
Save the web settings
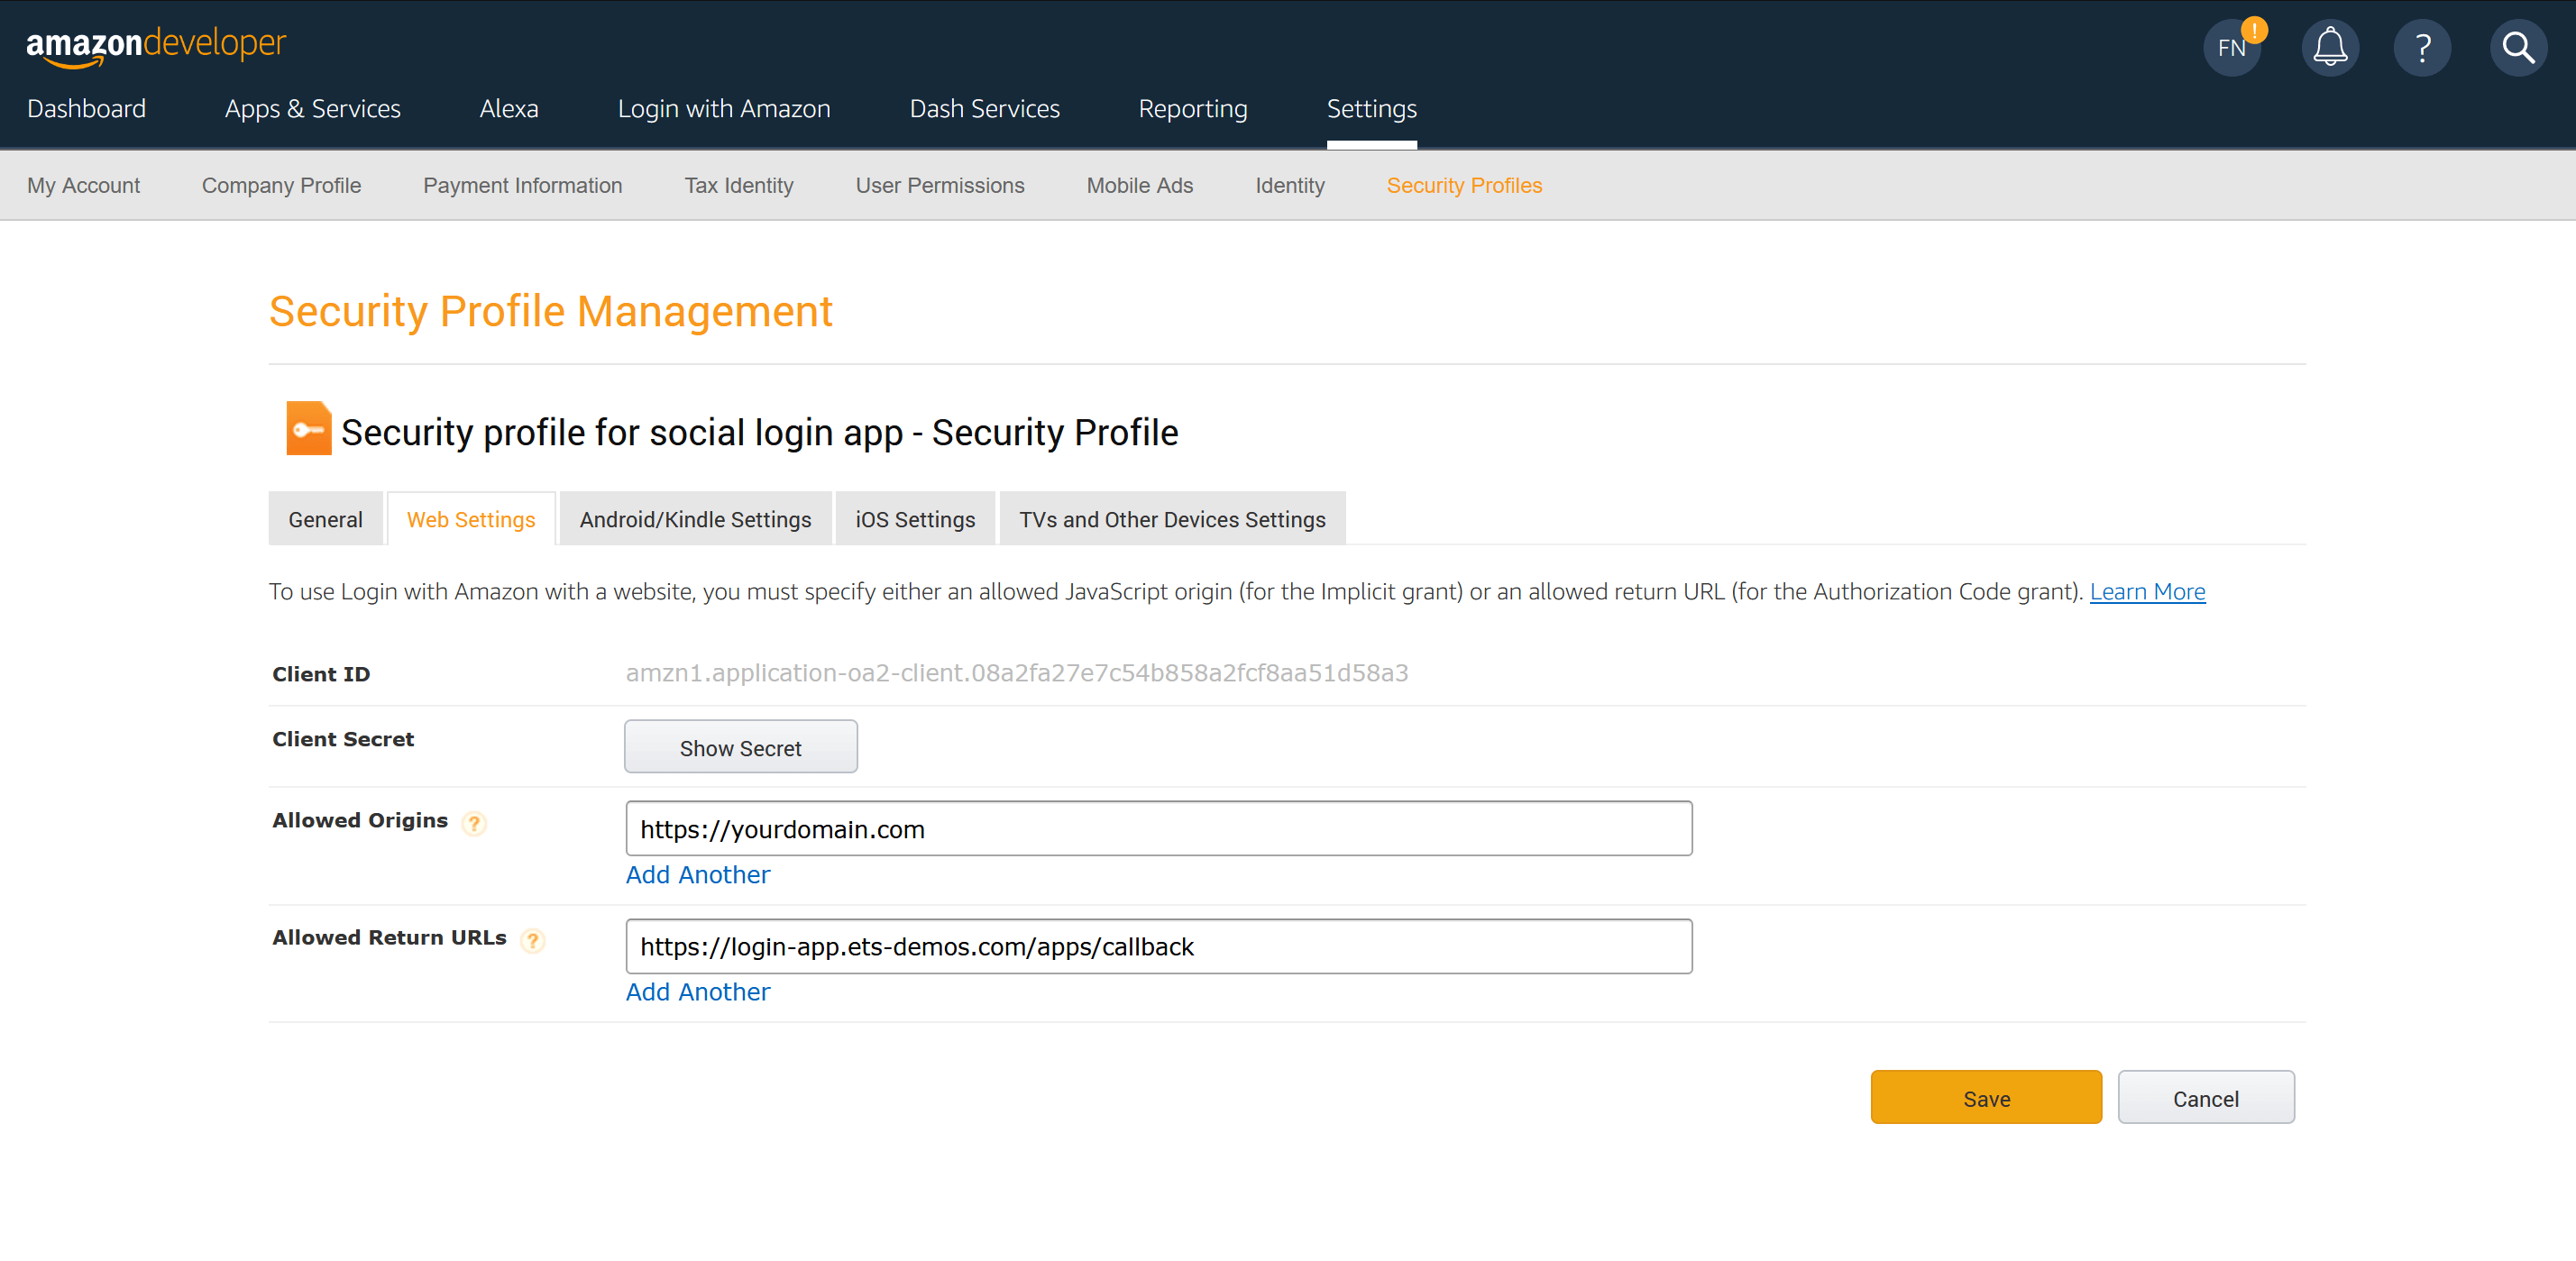[1986, 1097]
